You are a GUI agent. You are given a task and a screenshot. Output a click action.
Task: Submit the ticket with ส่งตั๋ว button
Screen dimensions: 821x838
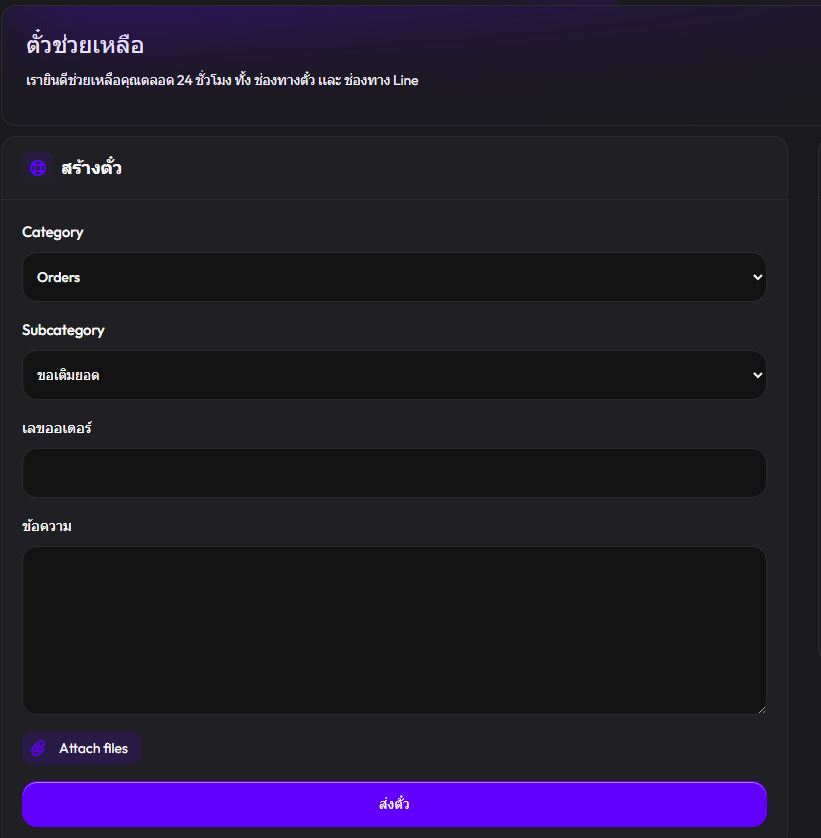click(394, 804)
